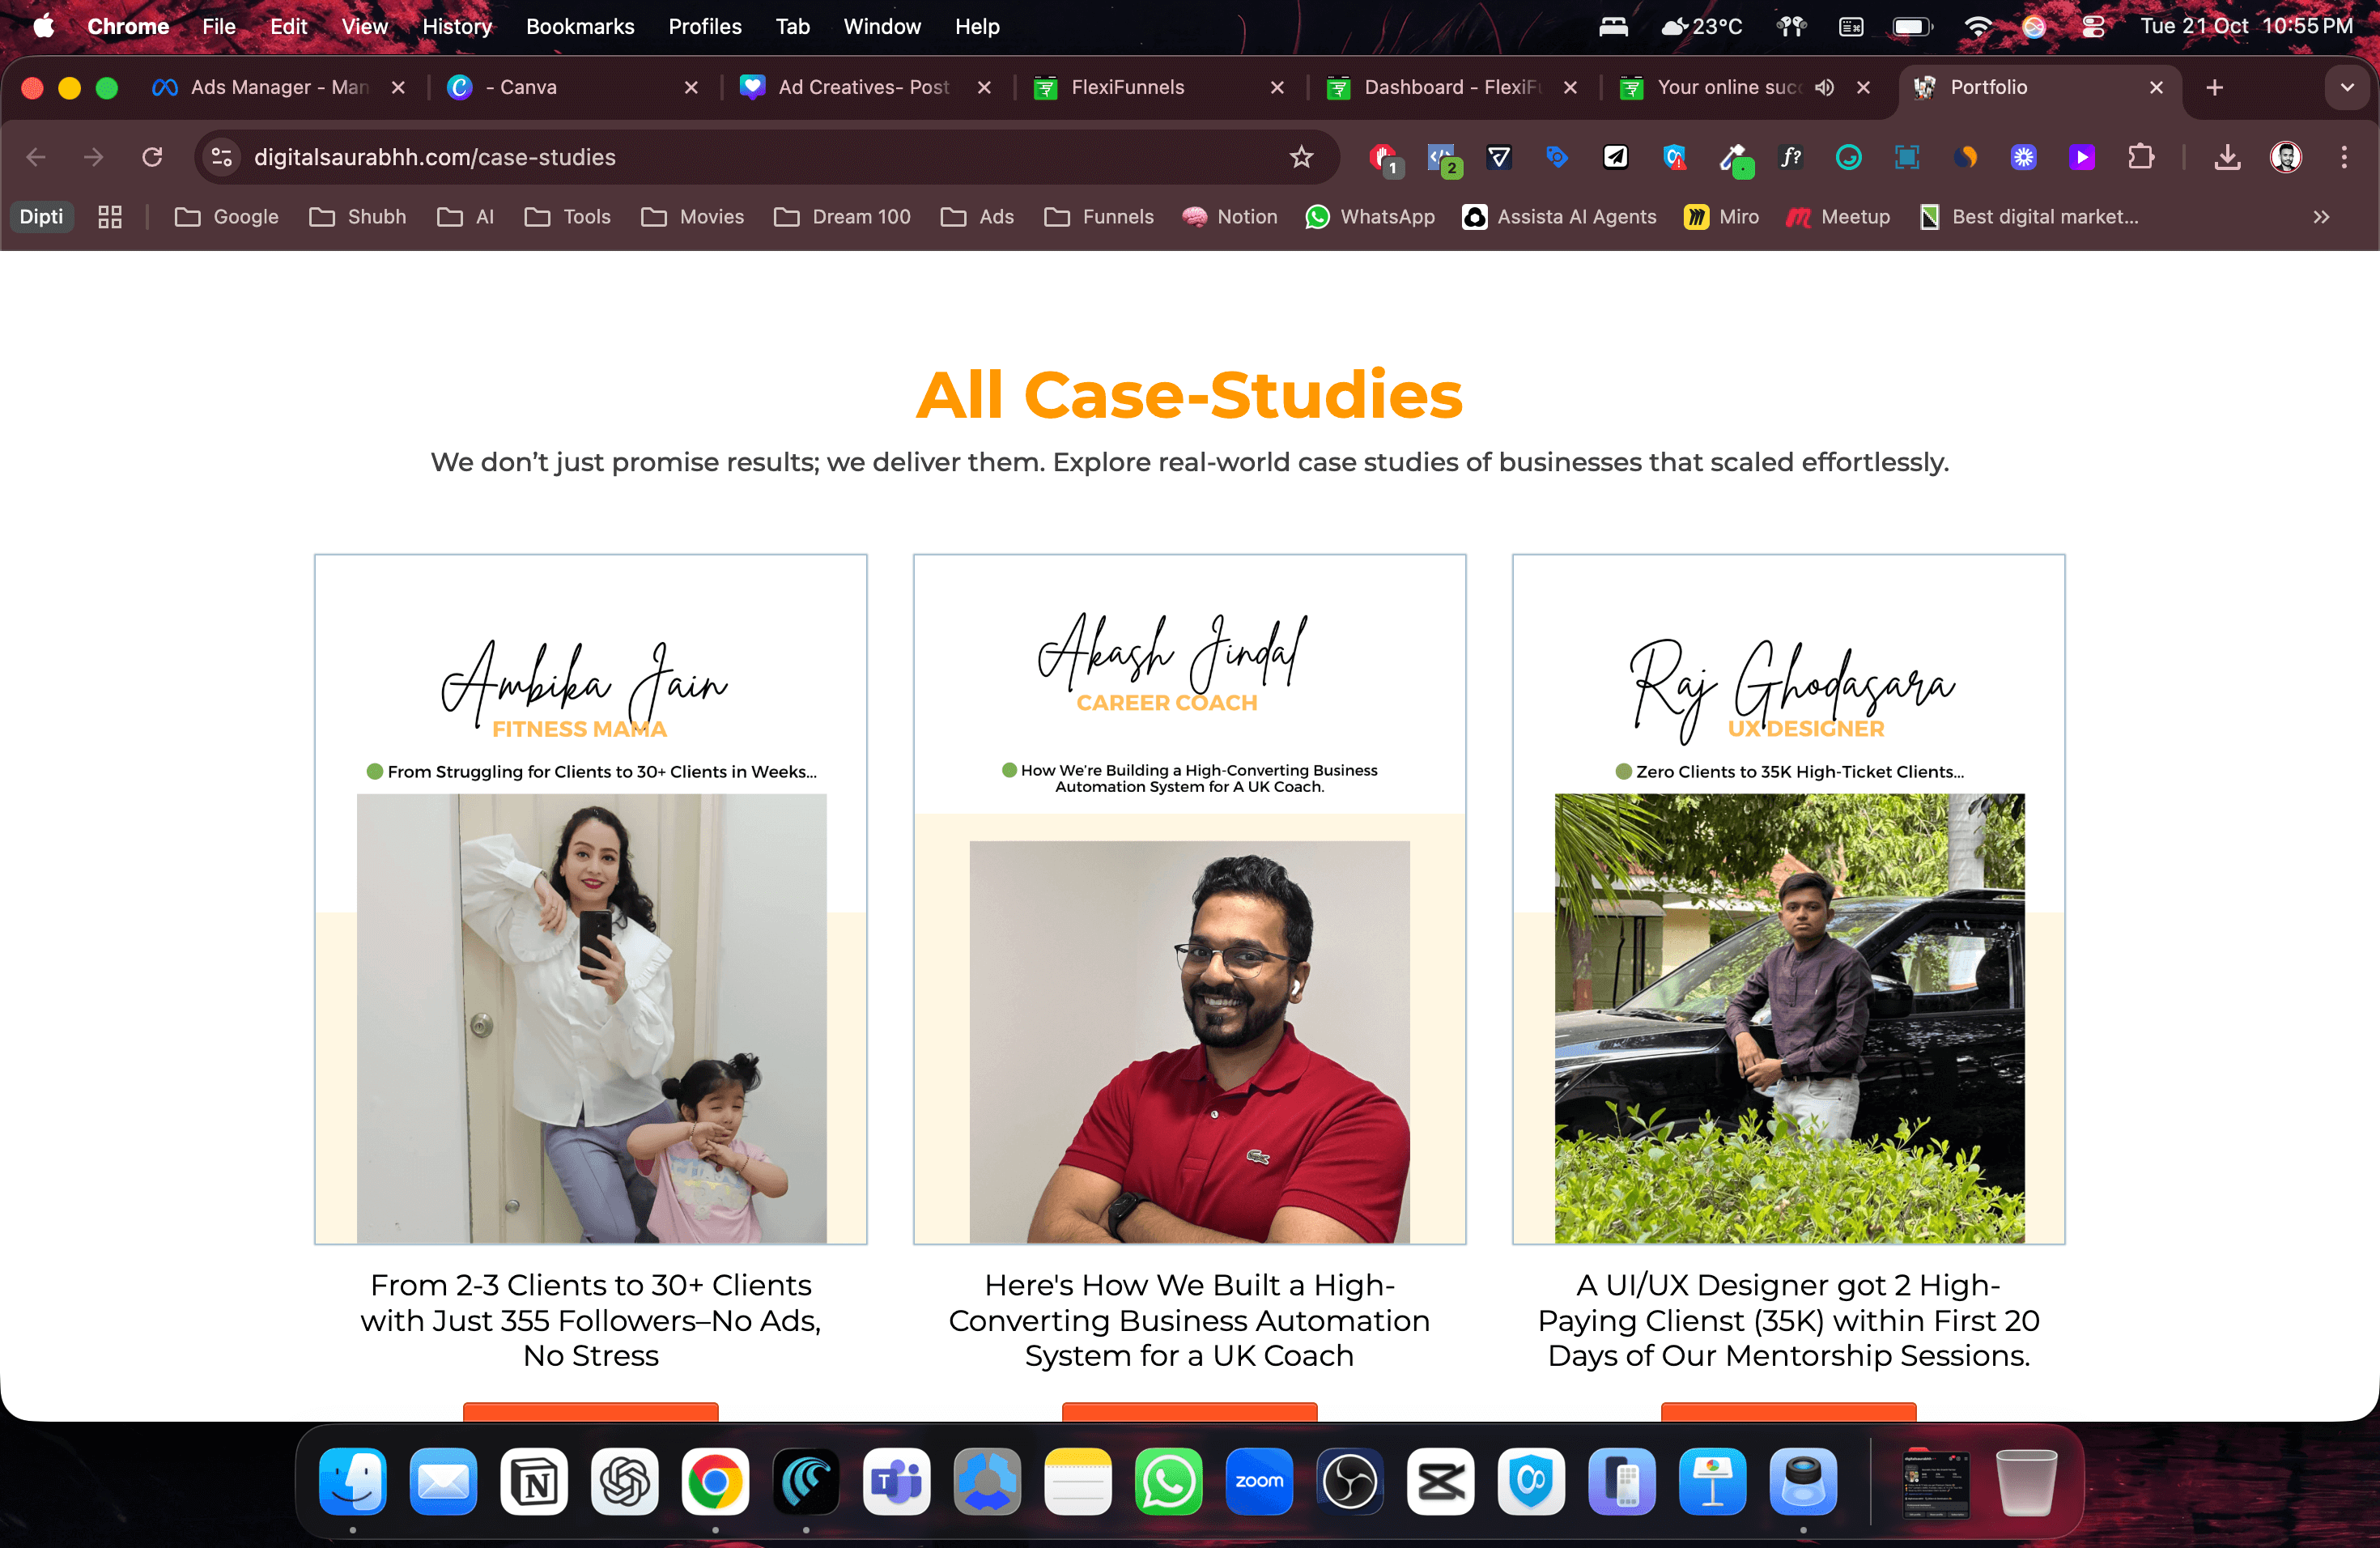Open Ambika Jain case study thumbnail

(591, 900)
